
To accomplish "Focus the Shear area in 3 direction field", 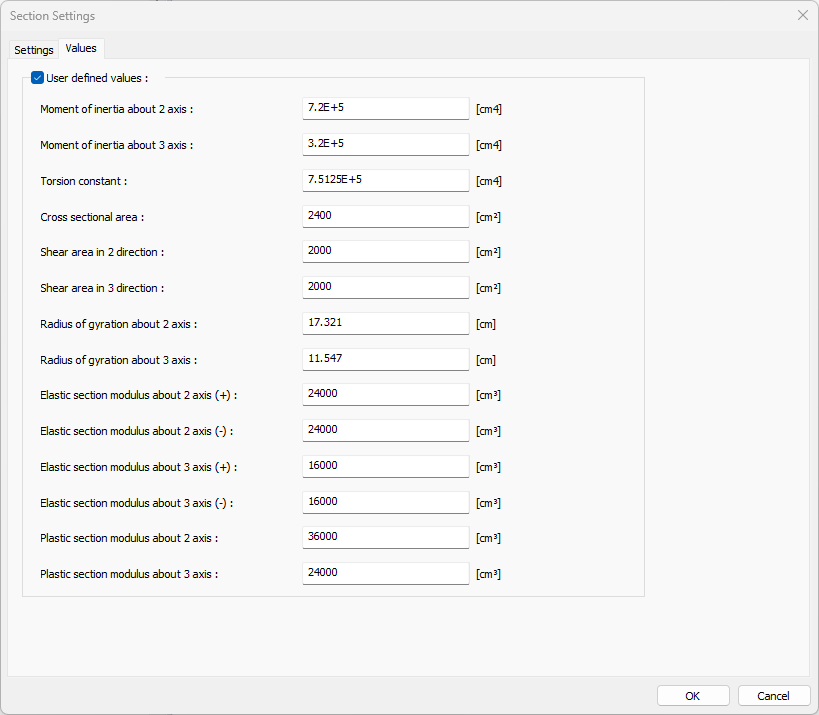I will (x=385, y=287).
